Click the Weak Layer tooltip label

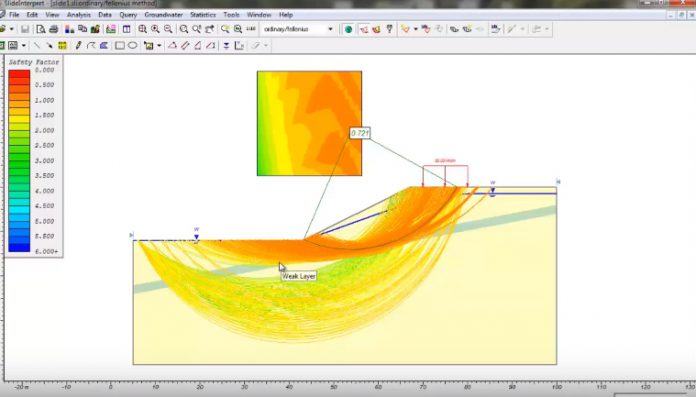[299, 276]
